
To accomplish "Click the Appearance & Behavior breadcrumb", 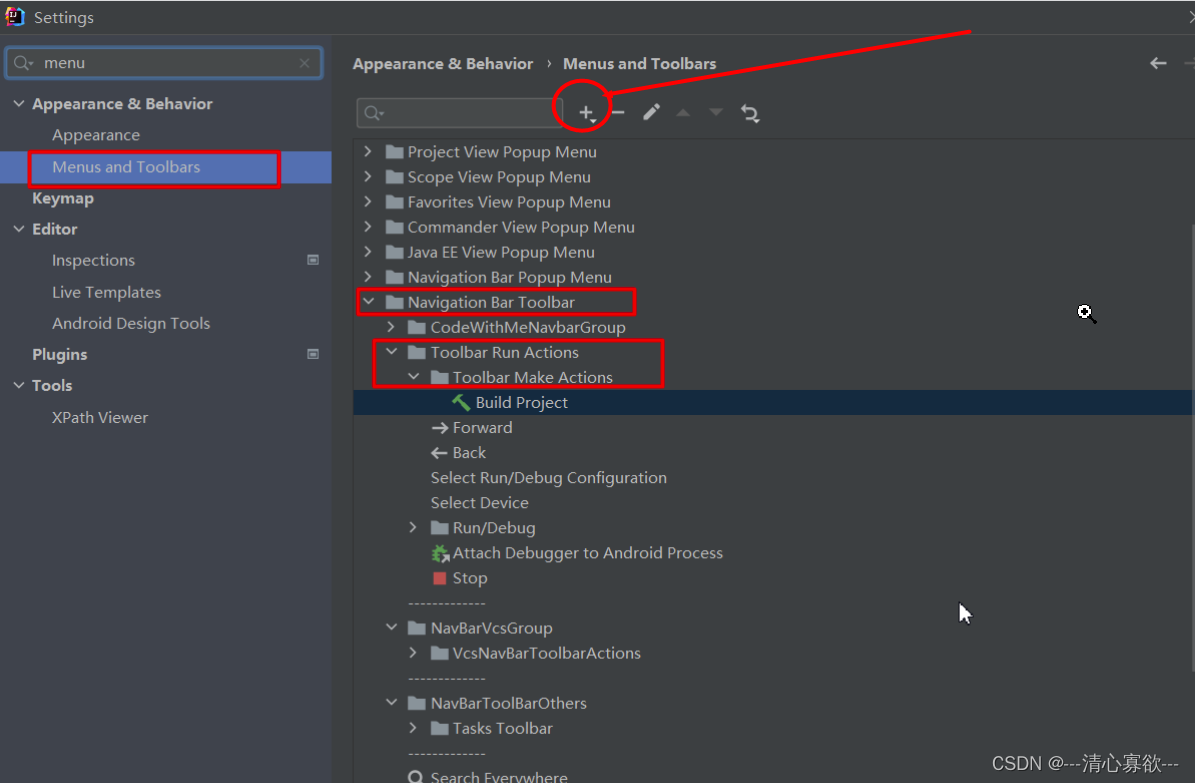I will (x=443, y=63).
